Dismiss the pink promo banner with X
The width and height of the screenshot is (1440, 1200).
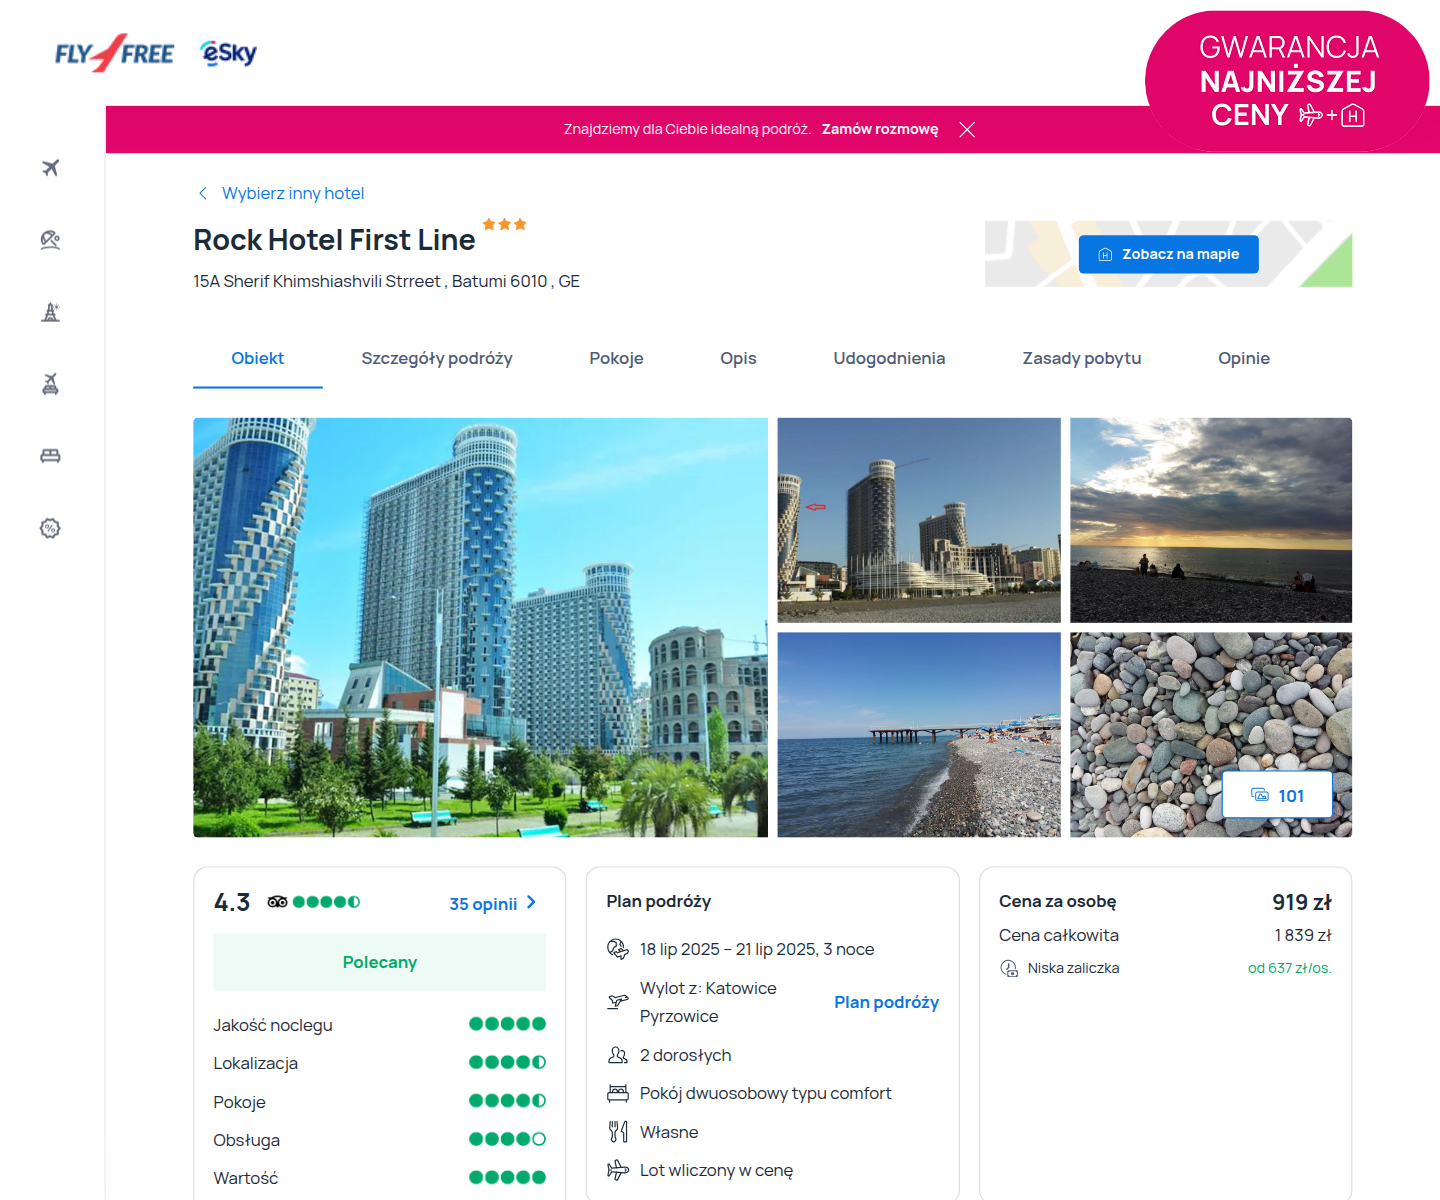point(967,130)
